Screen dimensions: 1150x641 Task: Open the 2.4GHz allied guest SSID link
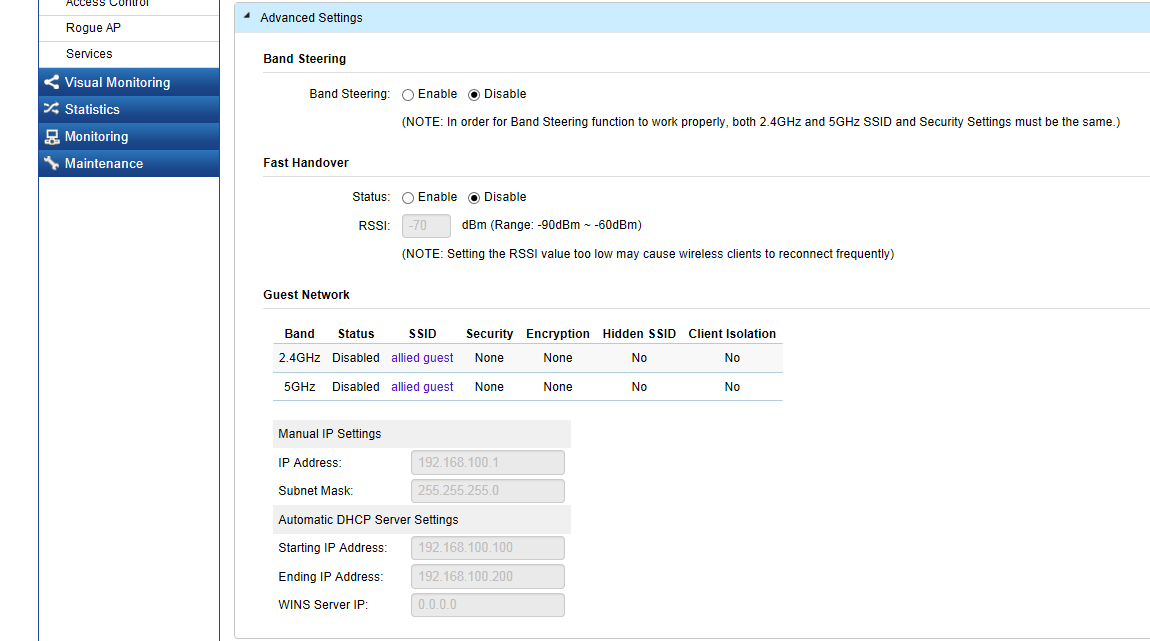point(422,358)
